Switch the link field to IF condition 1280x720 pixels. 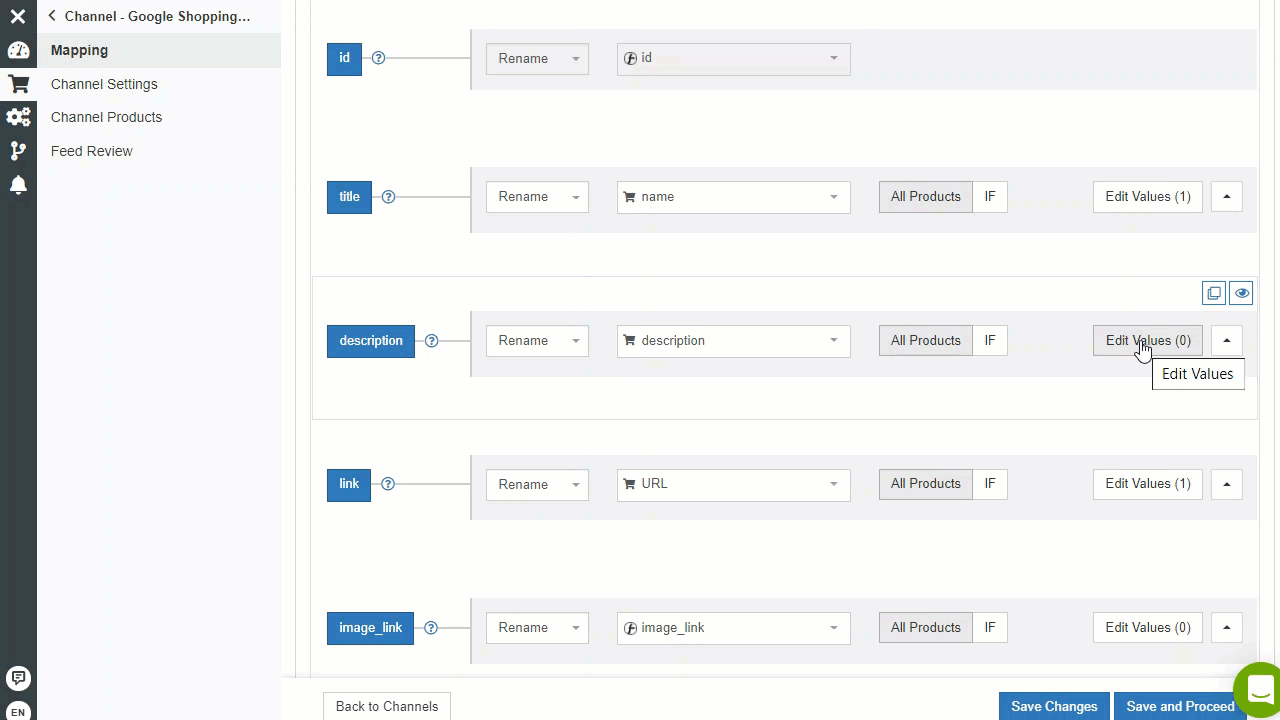click(x=990, y=484)
